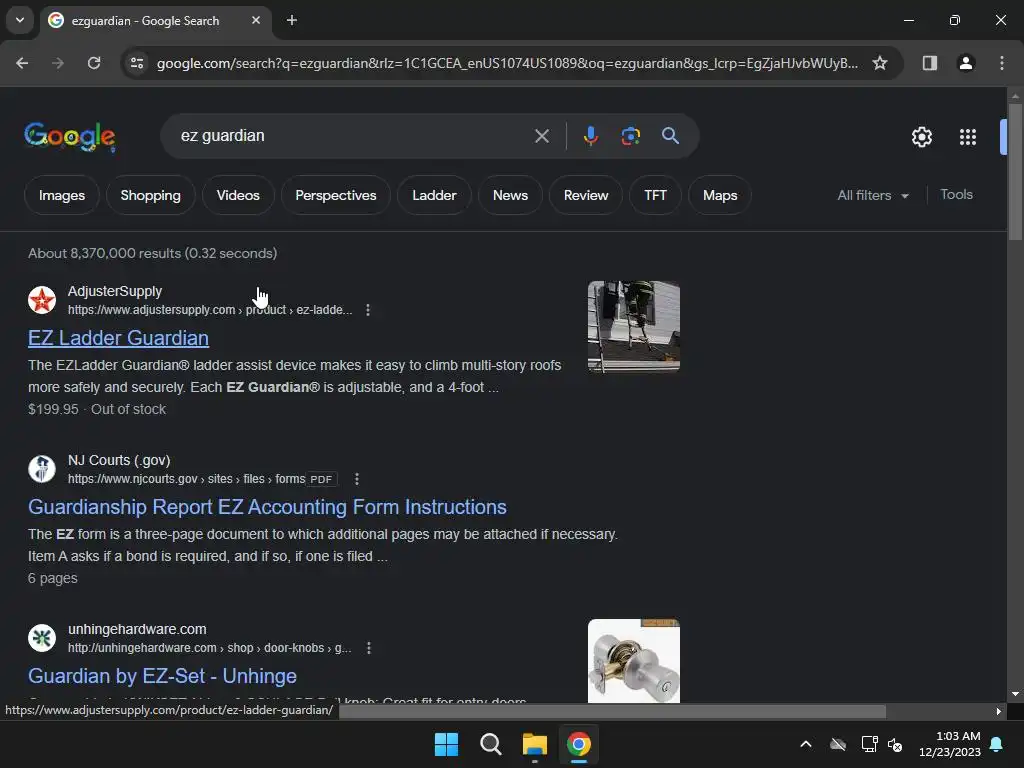The width and height of the screenshot is (1024, 768).
Task: Show hidden system tray icons
Action: click(806, 744)
